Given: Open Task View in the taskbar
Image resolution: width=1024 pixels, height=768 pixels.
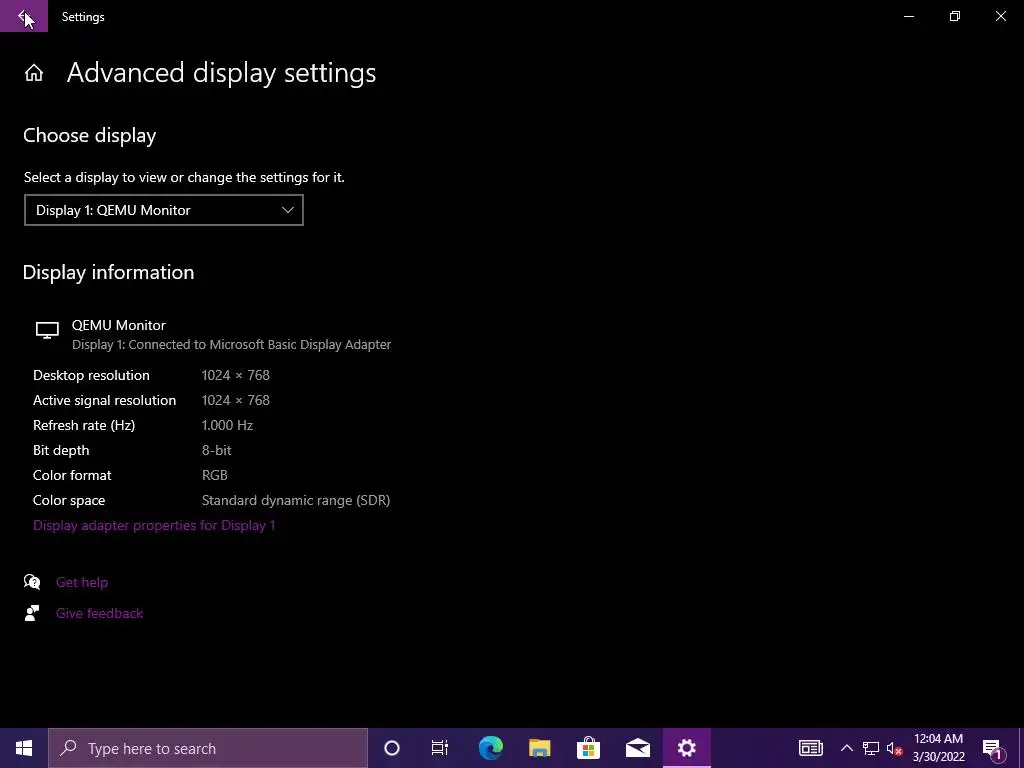Looking at the screenshot, I should pyautogui.click(x=440, y=748).
